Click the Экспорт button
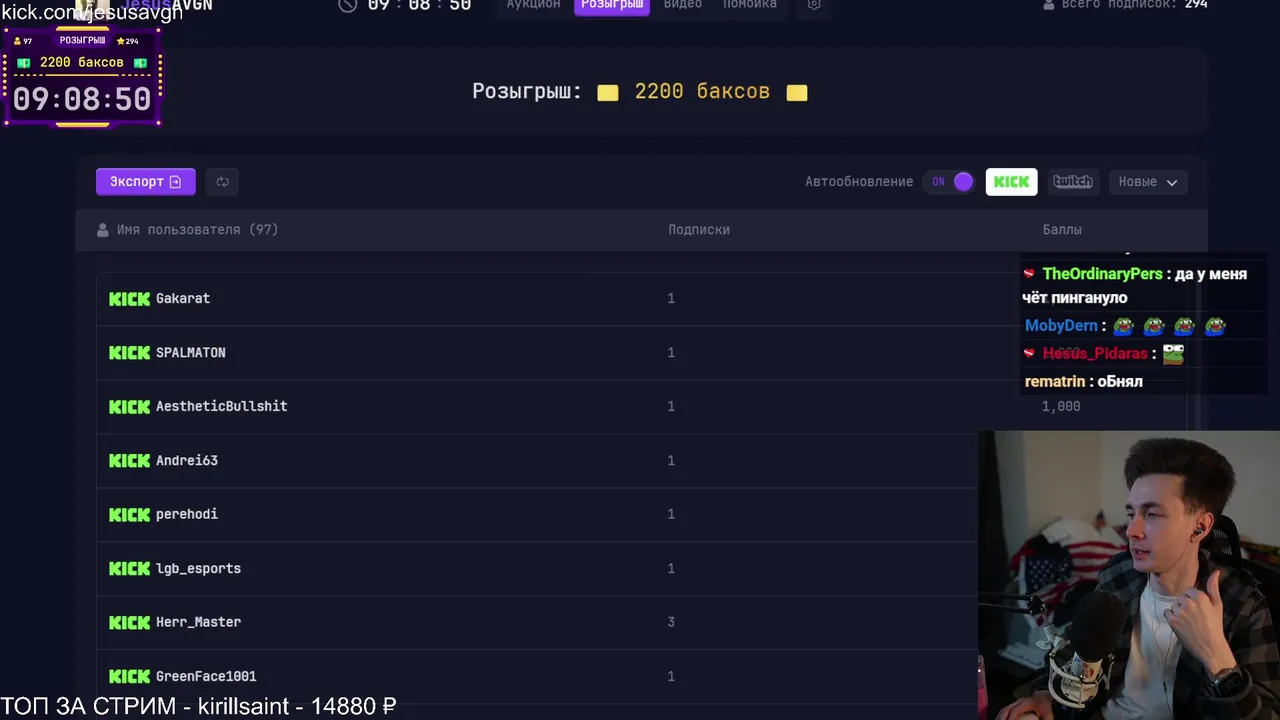 (146, 182)
